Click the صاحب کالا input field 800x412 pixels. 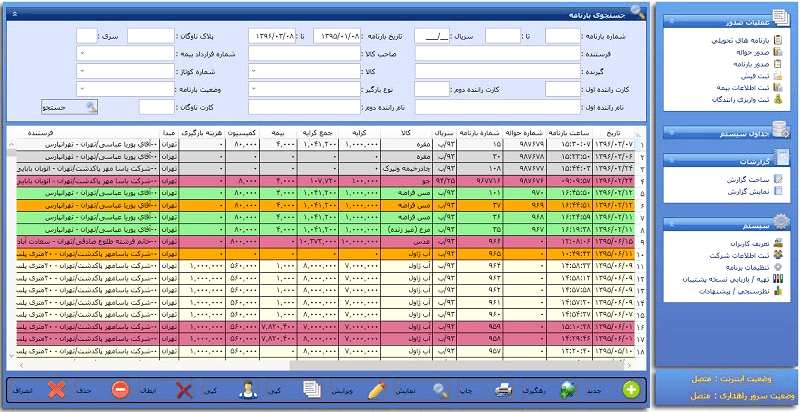point(305,54)
